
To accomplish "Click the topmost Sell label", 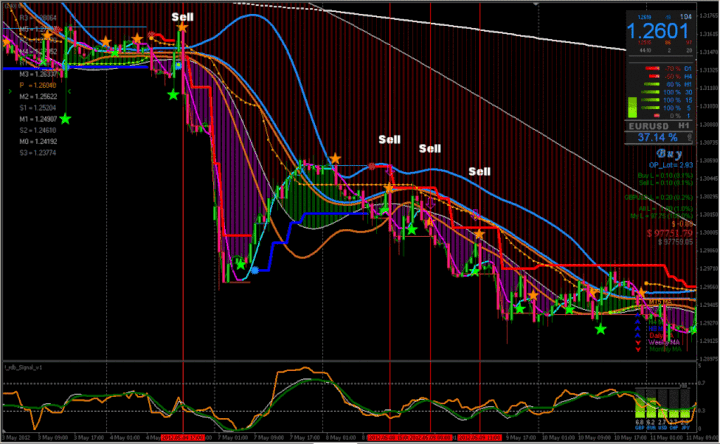I will (182, 17).
